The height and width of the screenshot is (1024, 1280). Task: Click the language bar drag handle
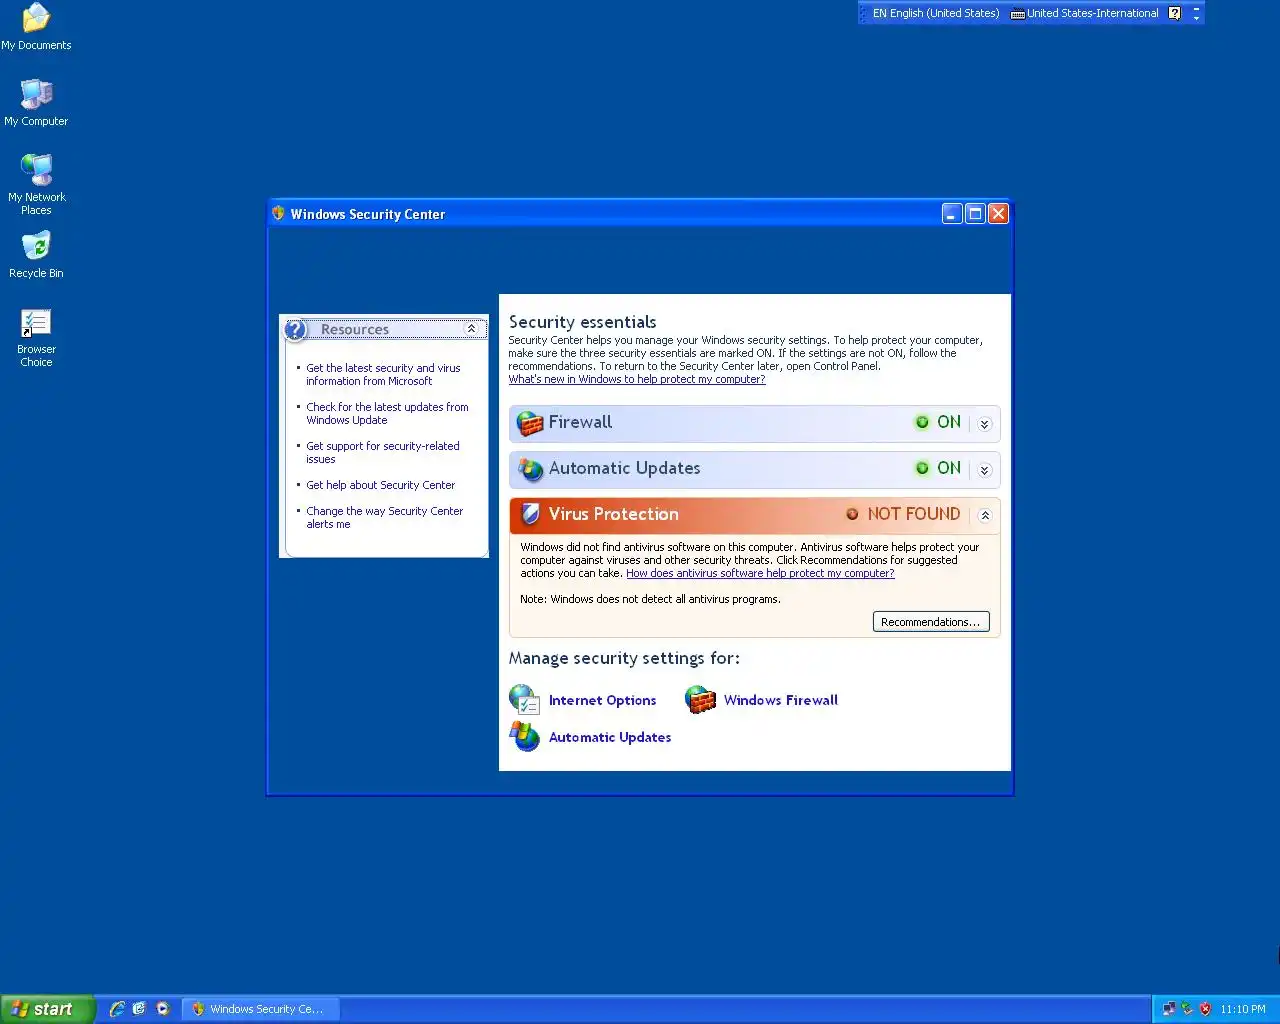click(x=864, y=13)
